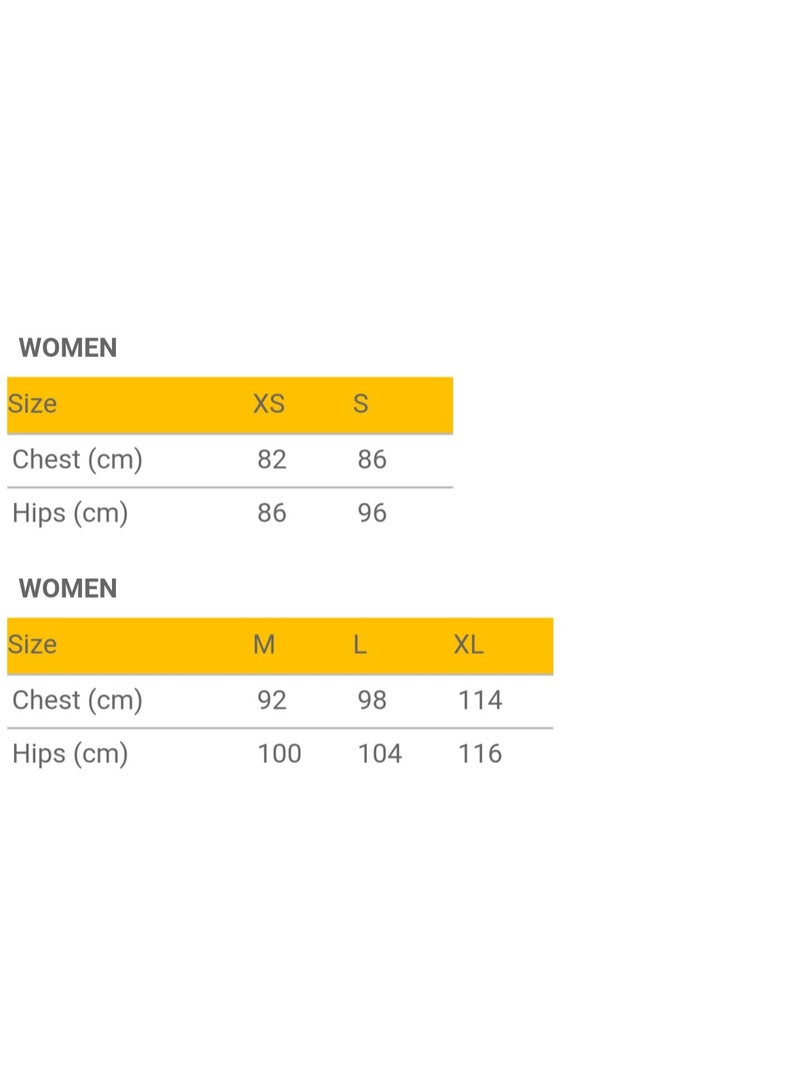Click the M hips value 100
This screenshot has height=1091, width=800.
click(280, 754)
